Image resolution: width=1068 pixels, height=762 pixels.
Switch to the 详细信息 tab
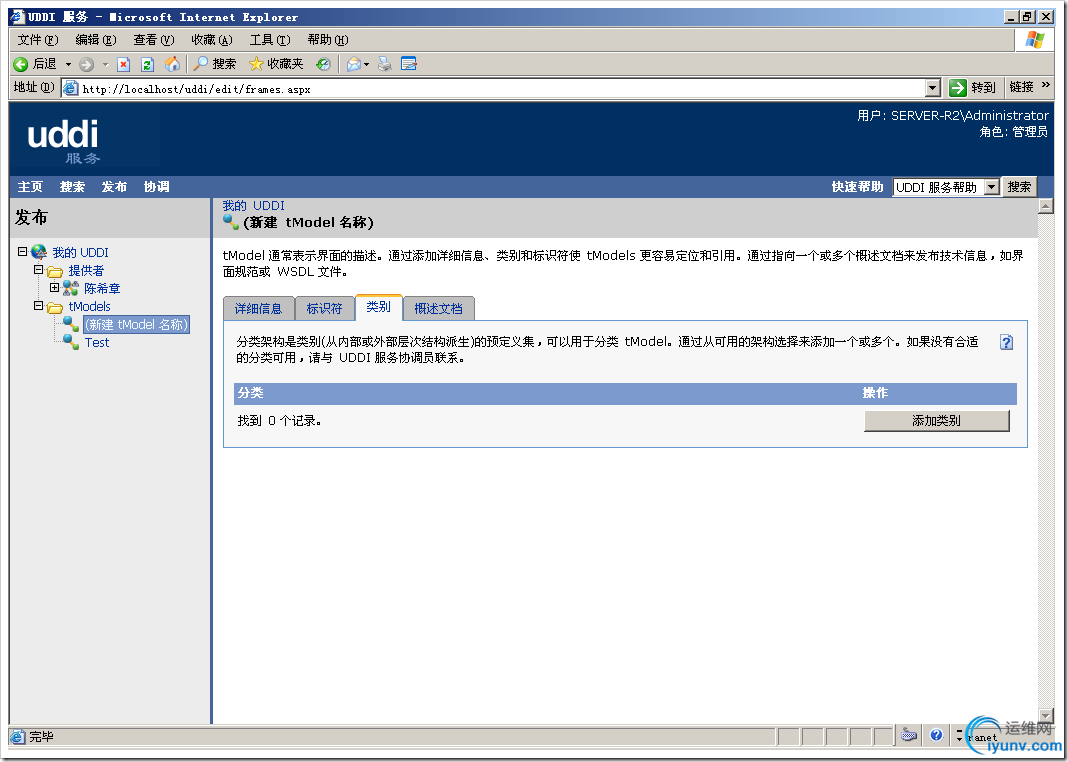(258, 308)
